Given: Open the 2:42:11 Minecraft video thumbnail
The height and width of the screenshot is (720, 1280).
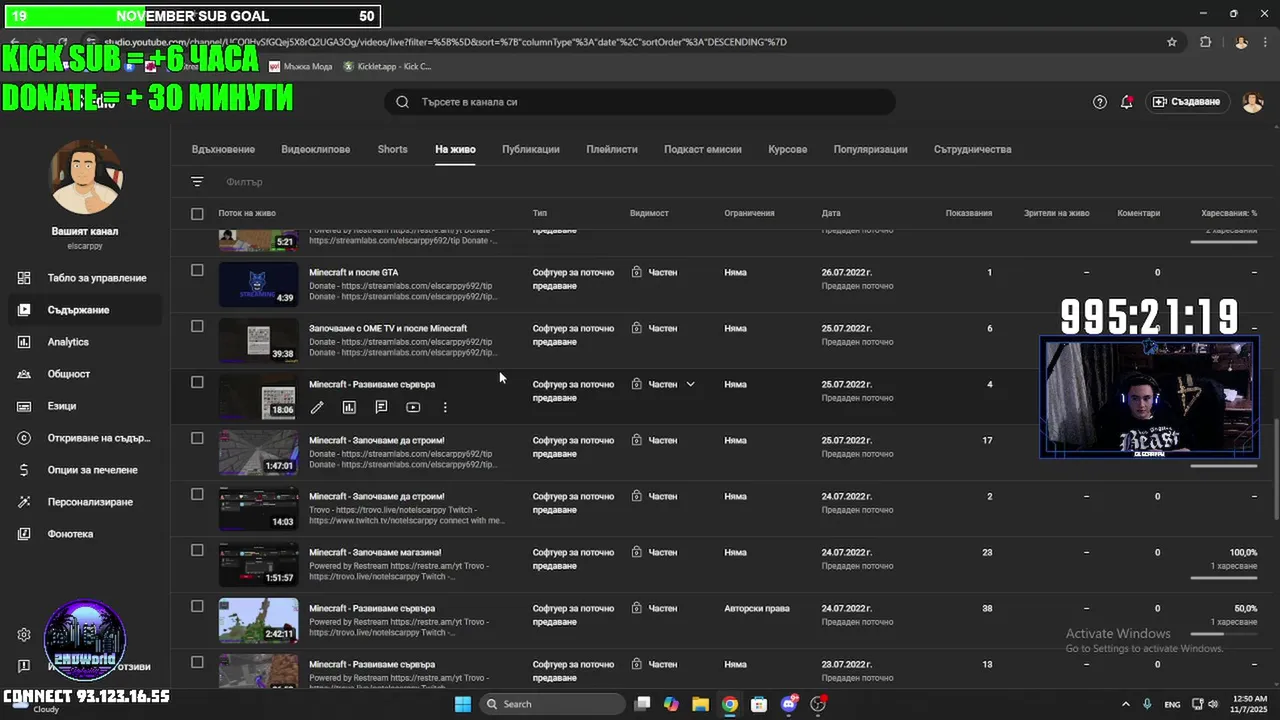Looking at the screenshot, I should 258,620.
